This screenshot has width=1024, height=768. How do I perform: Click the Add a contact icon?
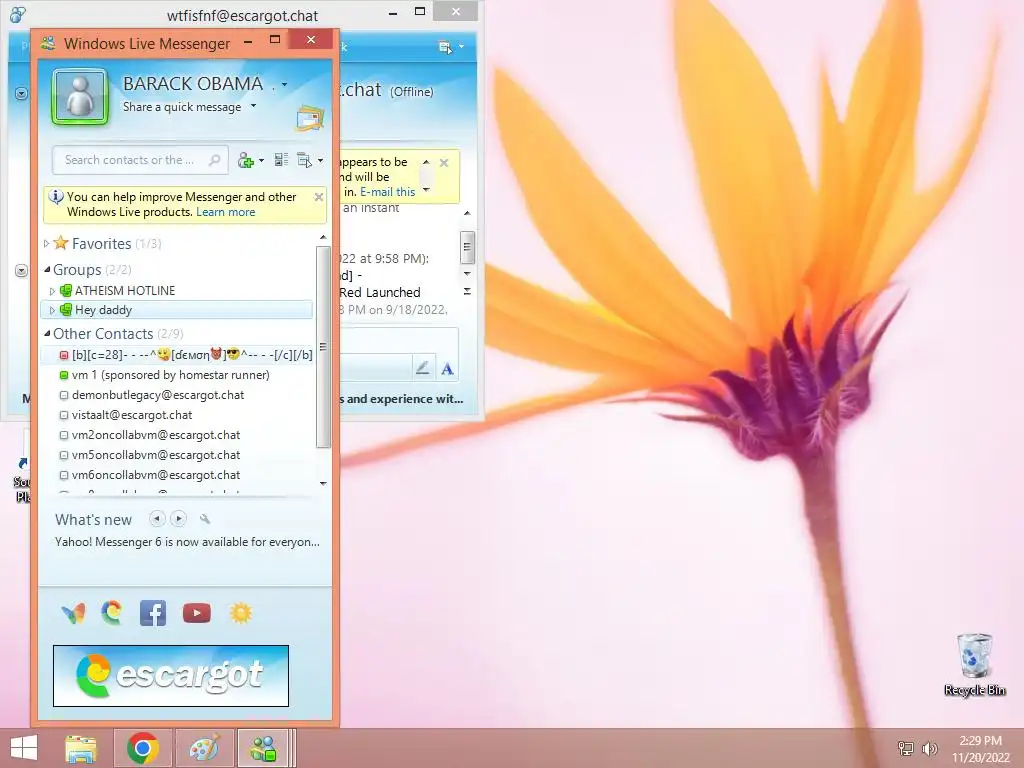tap(246, 160)
